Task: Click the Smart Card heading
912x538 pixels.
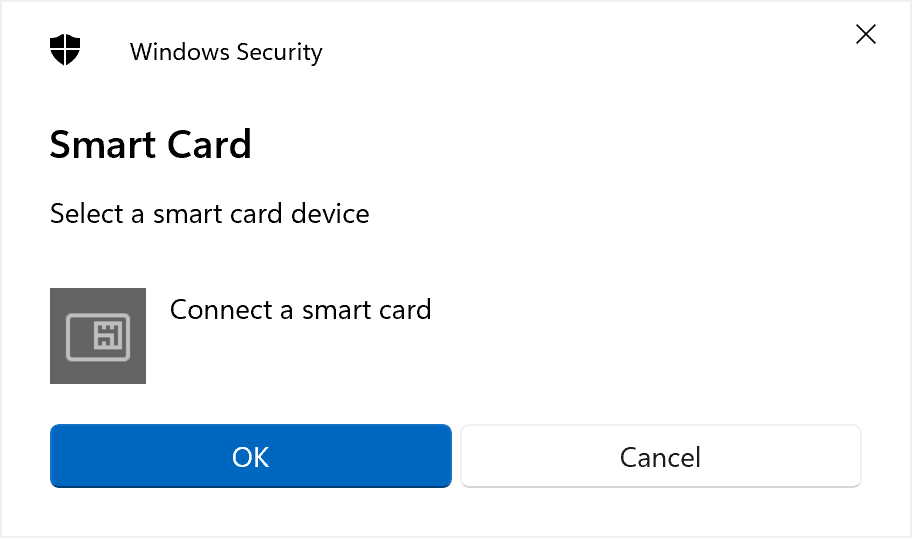Action: (x=151, y=144)
